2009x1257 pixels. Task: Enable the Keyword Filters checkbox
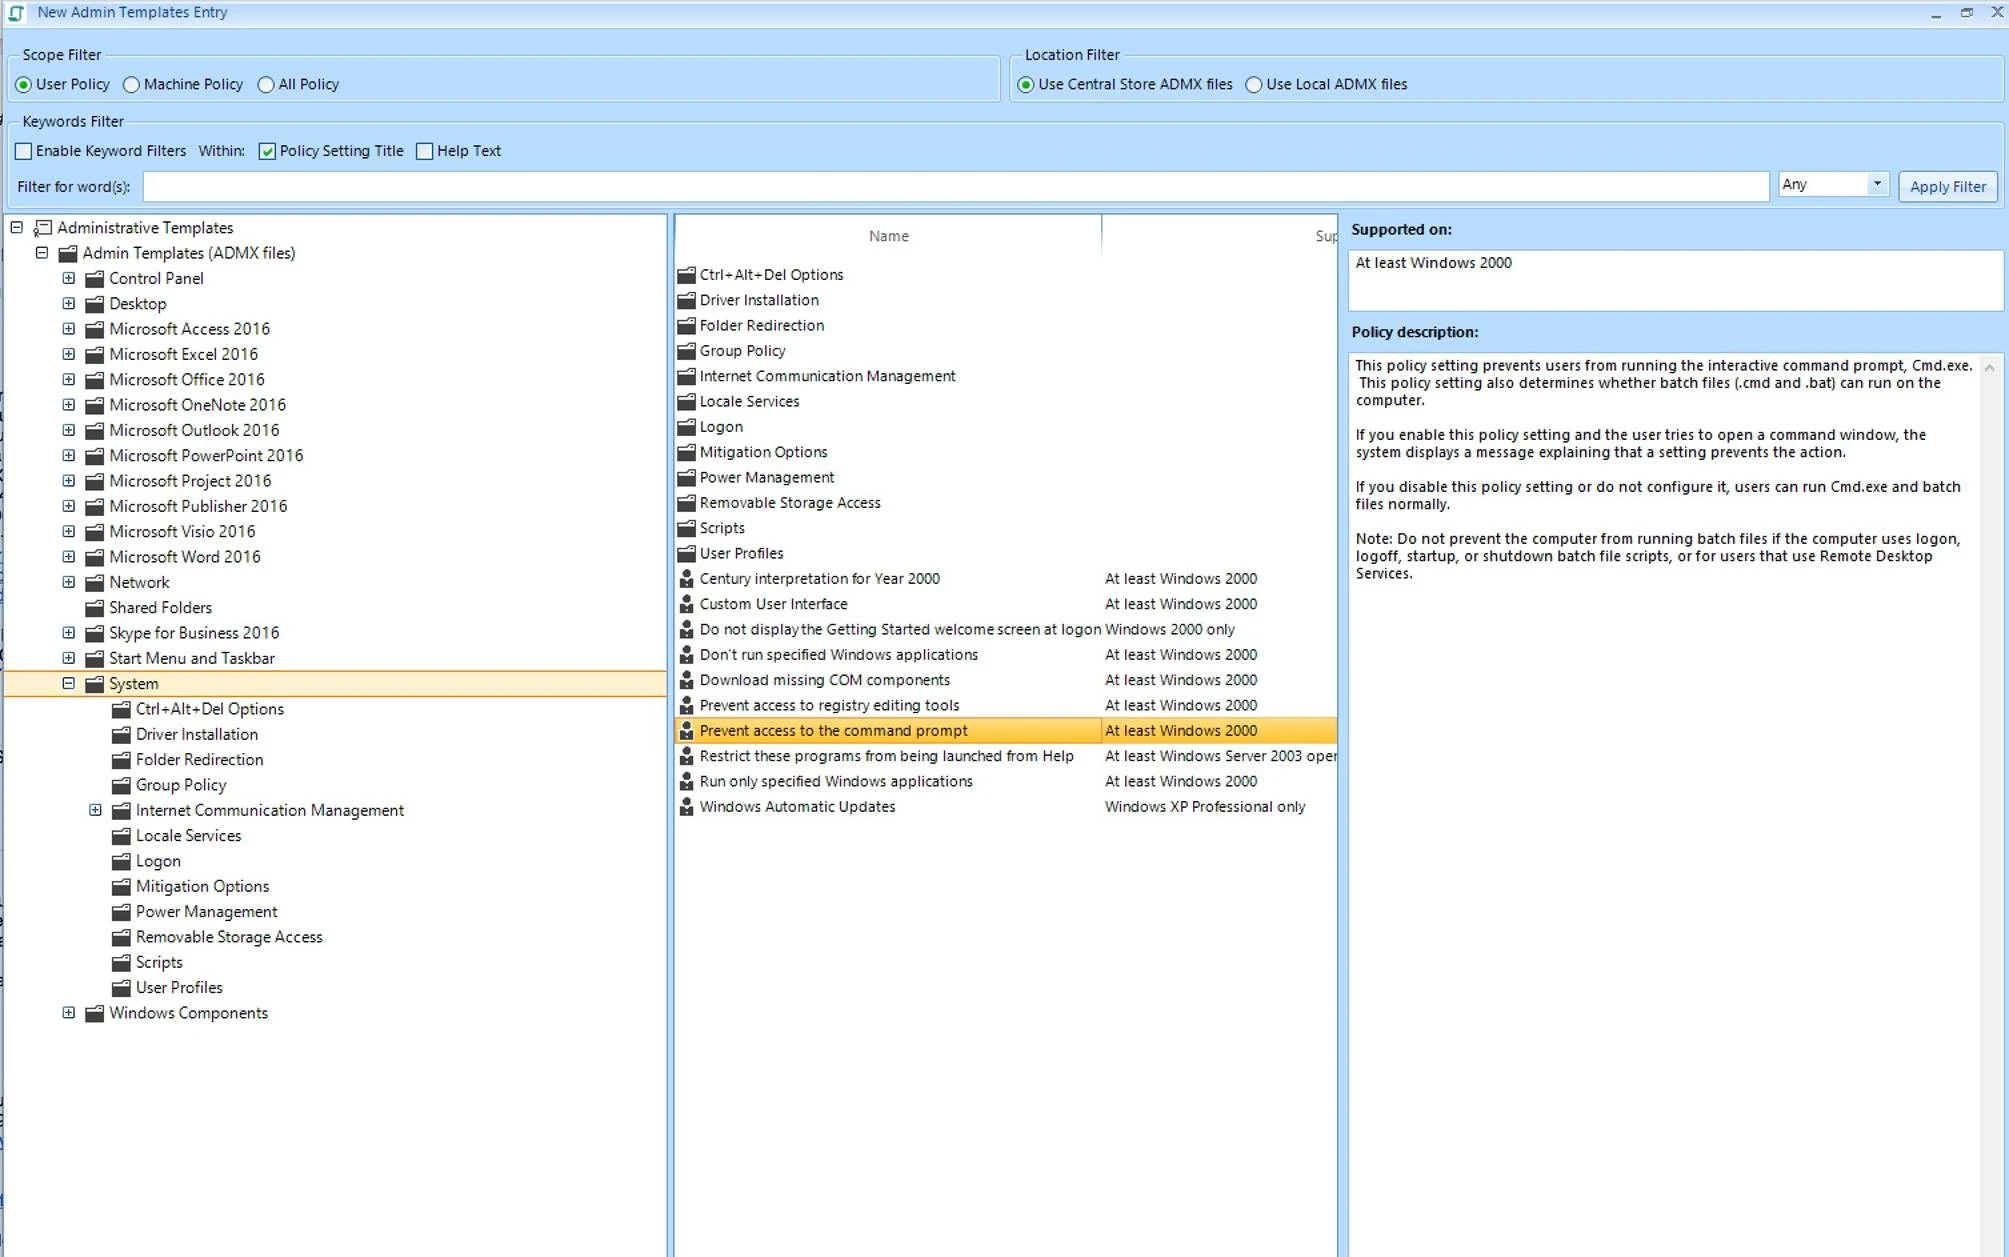[x=24, y=151]
